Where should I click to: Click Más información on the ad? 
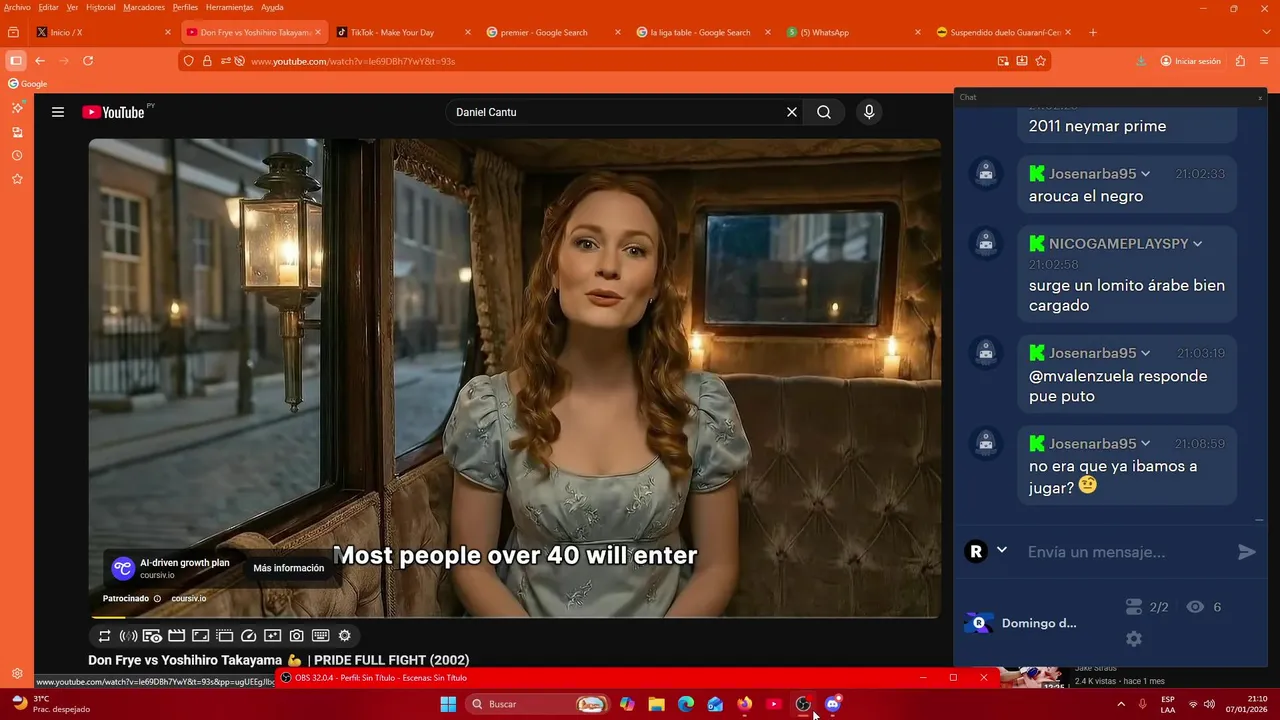click(288, 568)
